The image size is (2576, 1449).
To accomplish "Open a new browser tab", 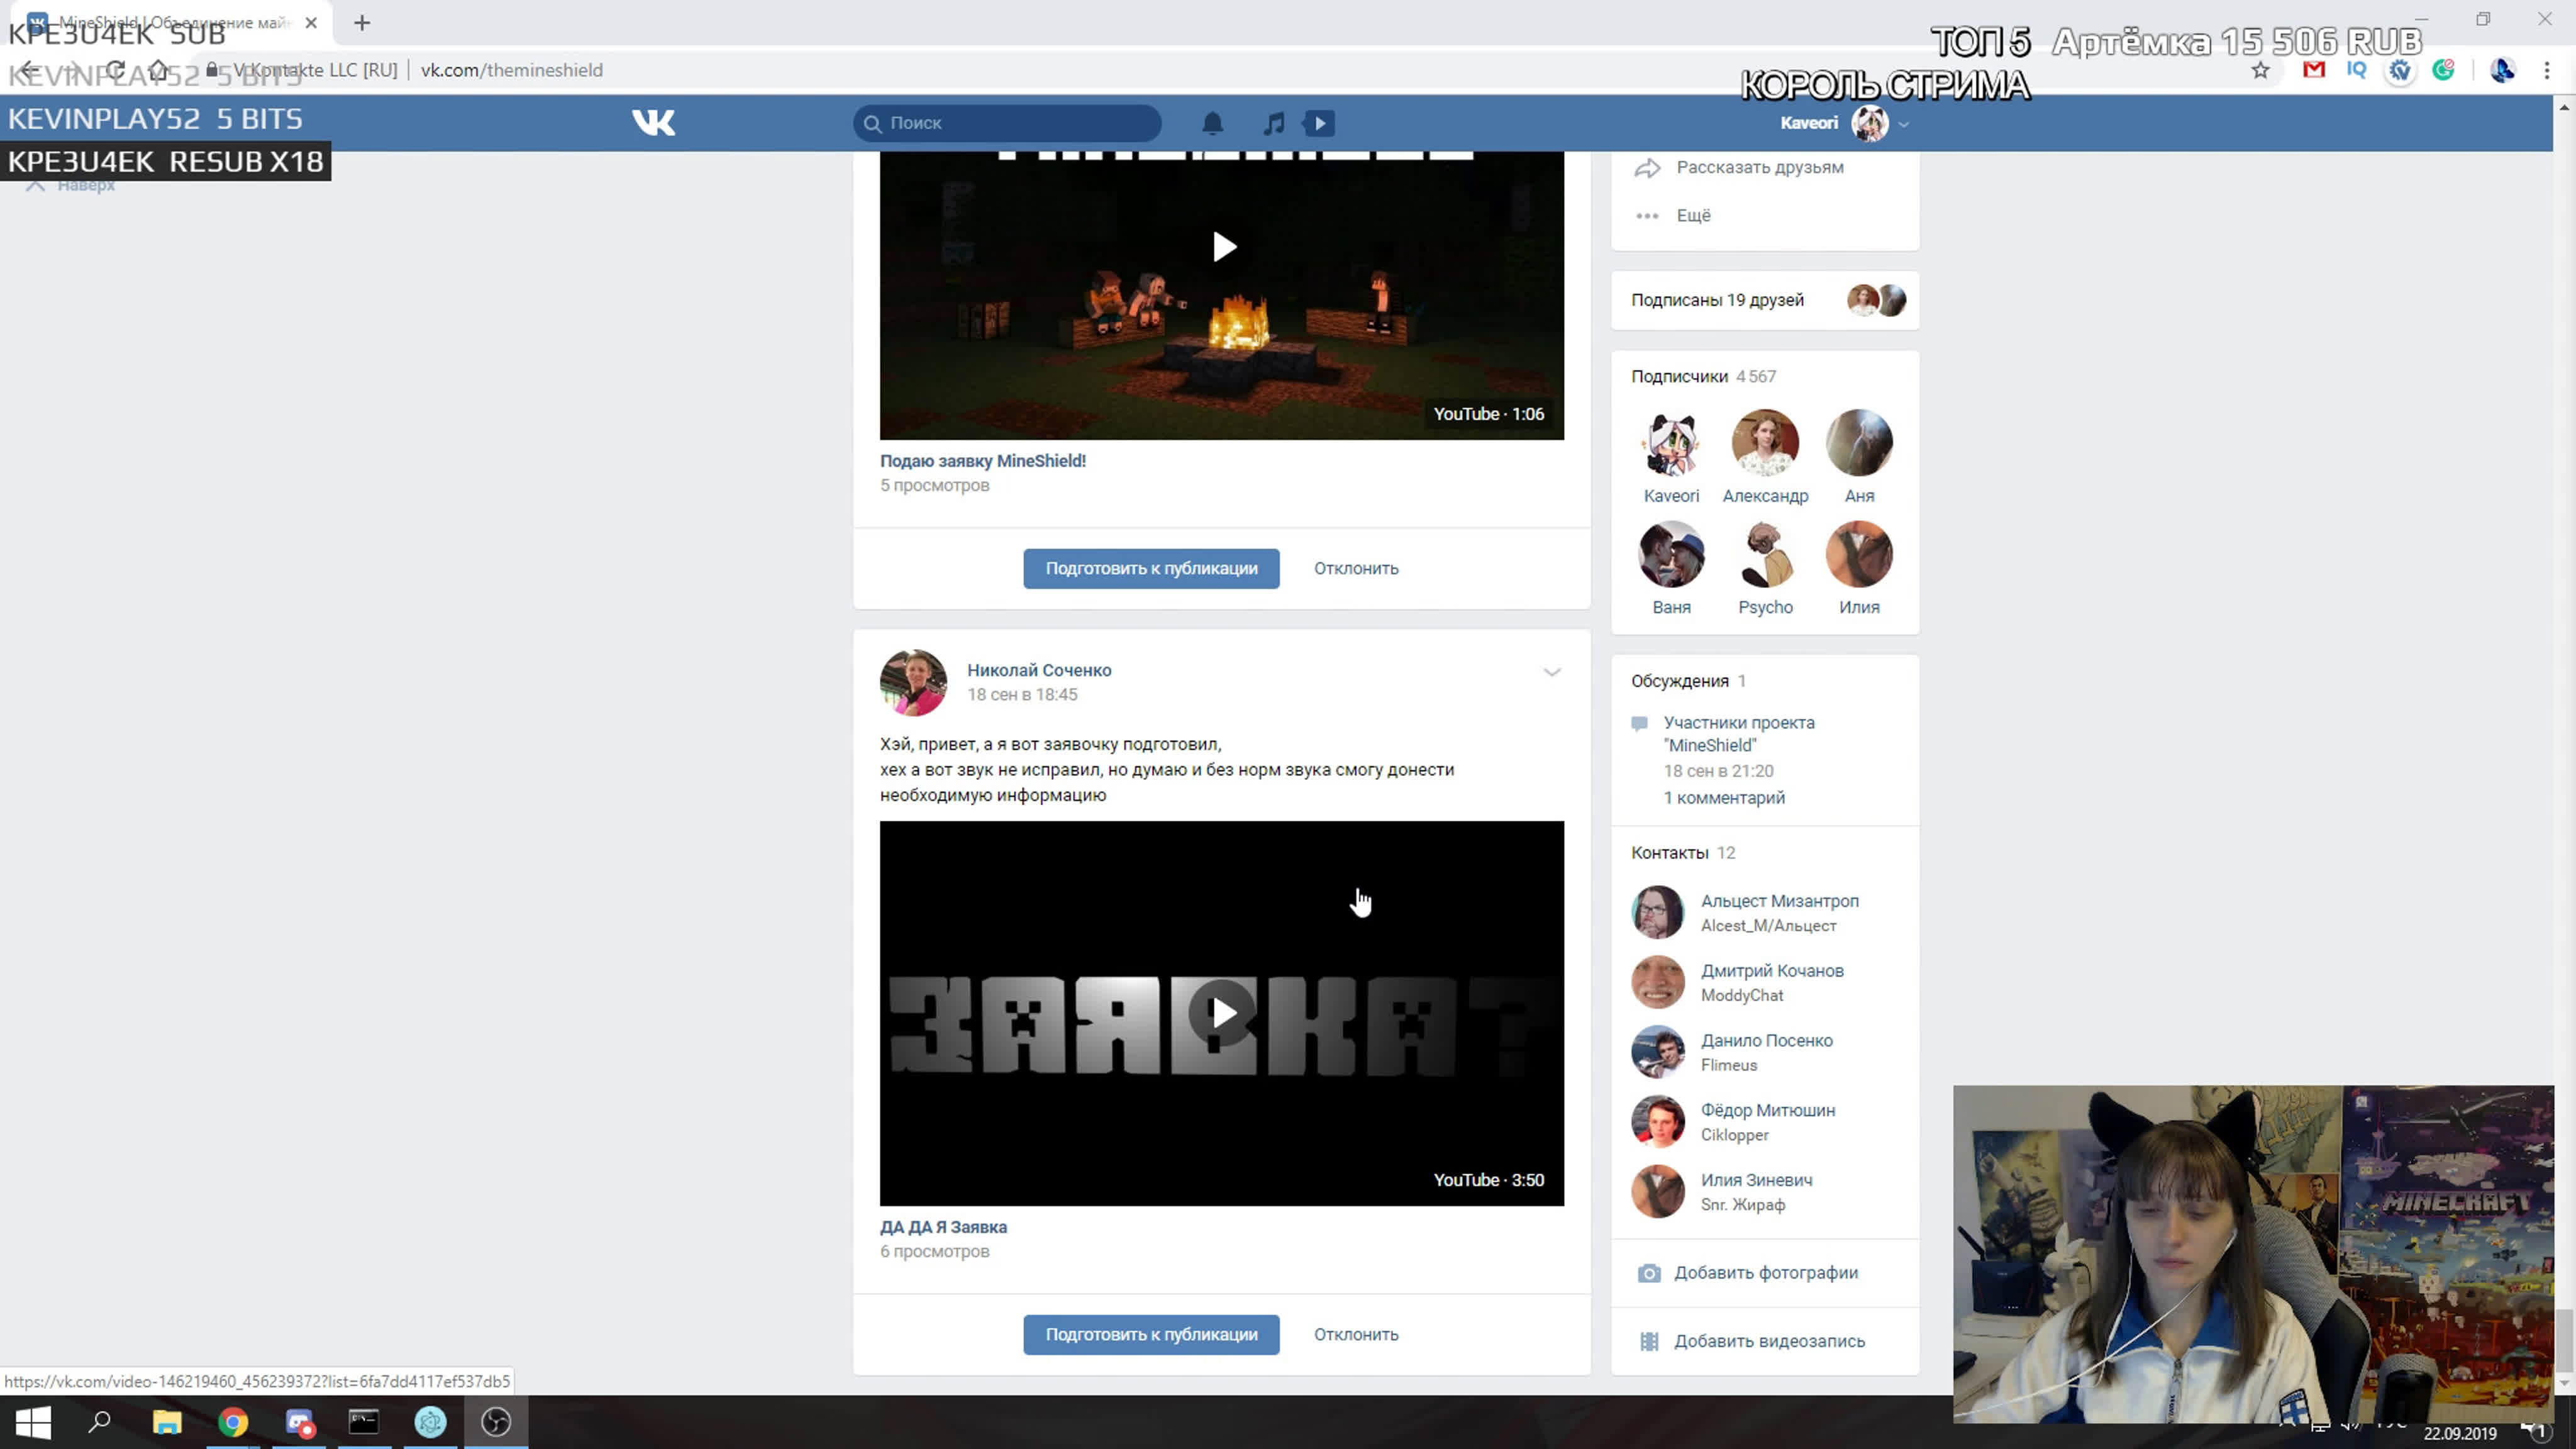I will [362, 22].
